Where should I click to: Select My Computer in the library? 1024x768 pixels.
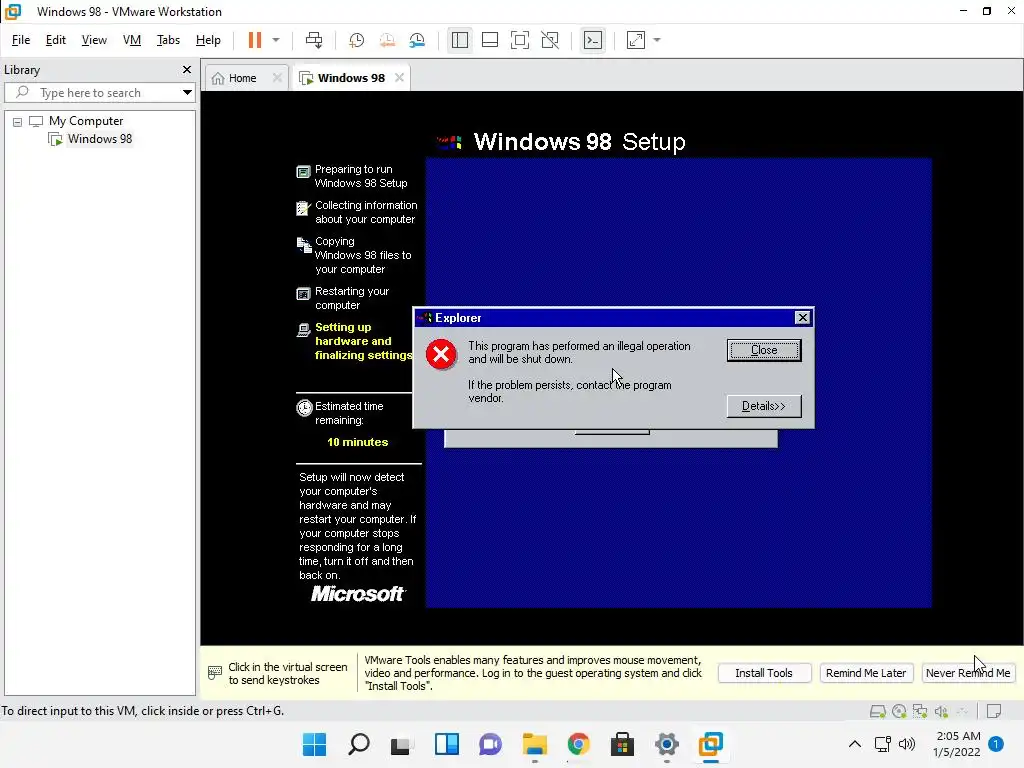click(x=86, y=121)
